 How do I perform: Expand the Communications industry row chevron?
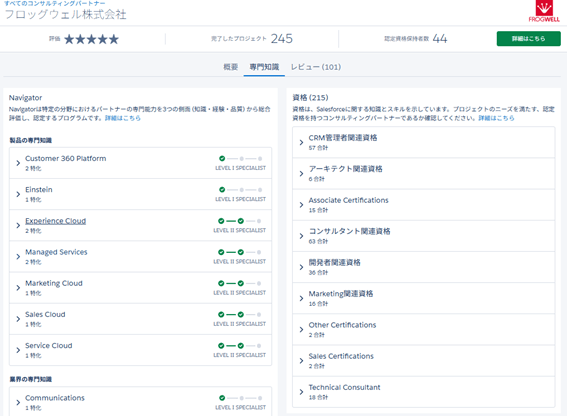[18, 402]
